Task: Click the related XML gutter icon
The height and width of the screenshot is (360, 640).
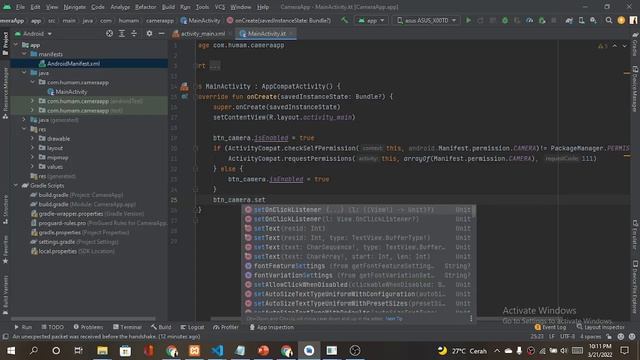Action: [184, 87]
